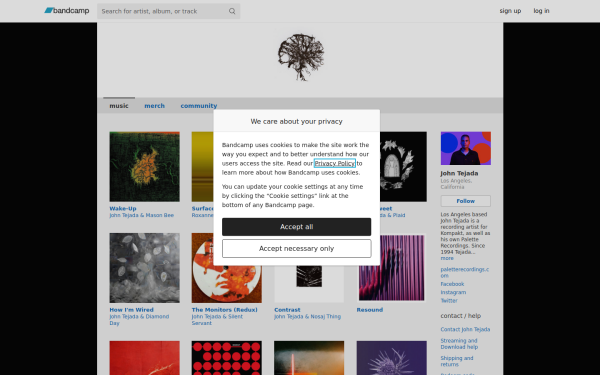Open The Monitors (Redux) album cover
600x375 pixels.
[227, 268]
